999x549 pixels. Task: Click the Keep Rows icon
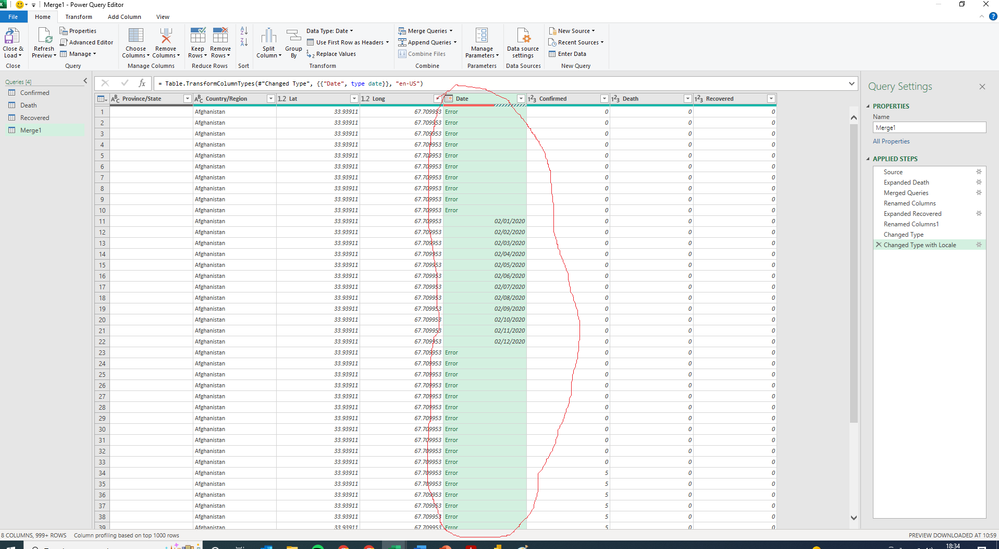(198, 35)
